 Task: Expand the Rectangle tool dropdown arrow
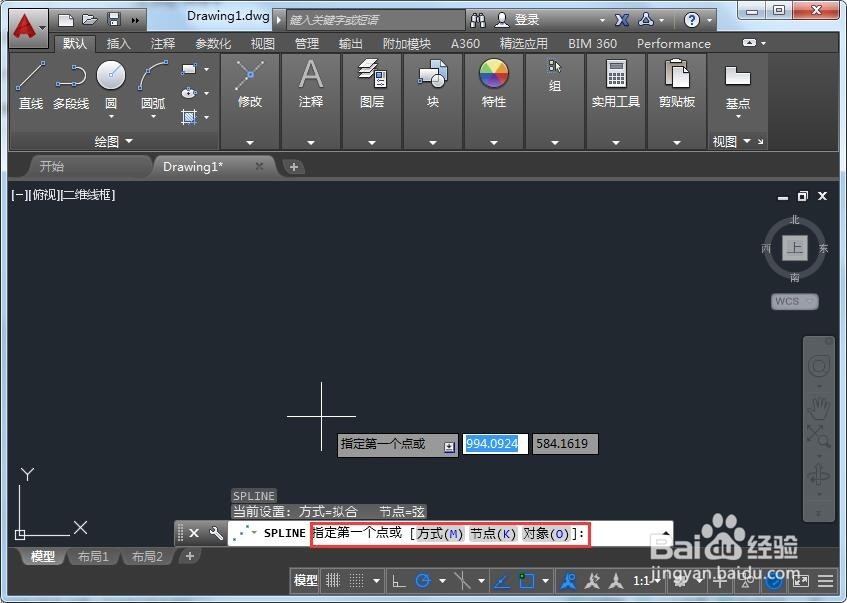pyautogui.click(x=206, y=69)
